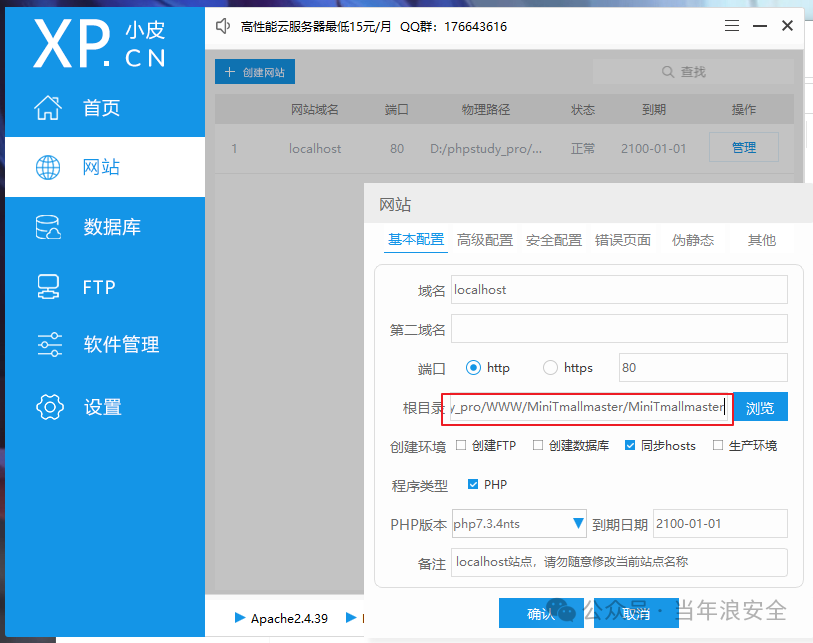Check the 创建数据库 checkbox
This screenshot has height=643, width=813.
[538, 445]
